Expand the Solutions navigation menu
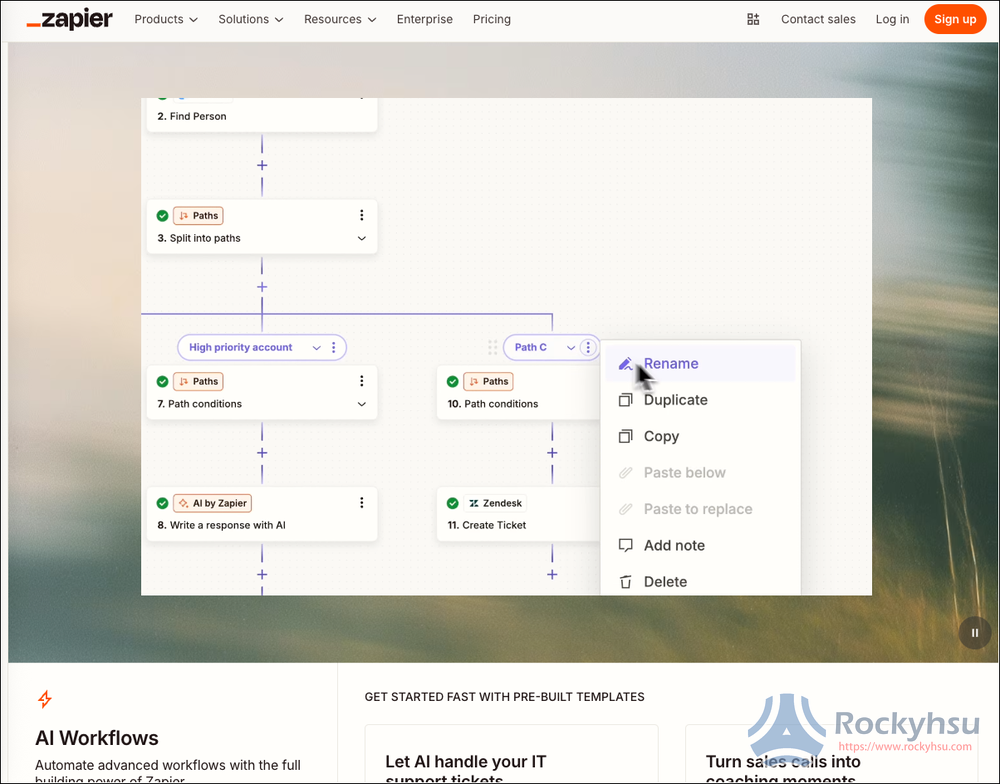1000x784 pixels. point(251,19)
